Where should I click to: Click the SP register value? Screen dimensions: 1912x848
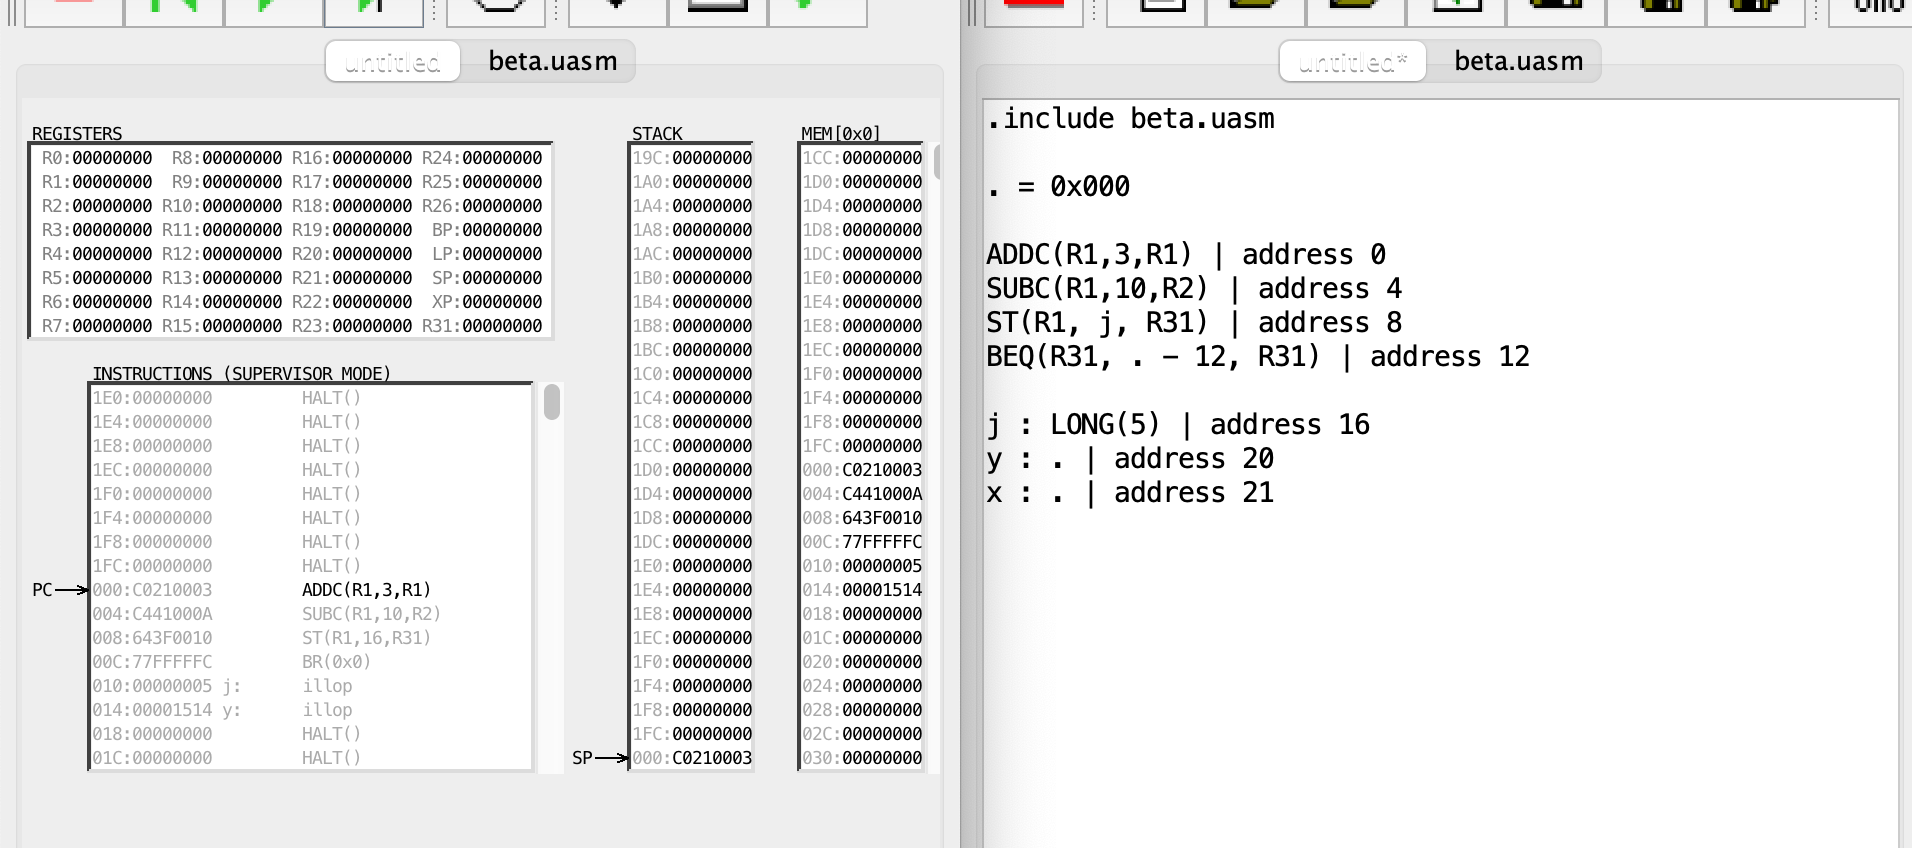point(502,278)
